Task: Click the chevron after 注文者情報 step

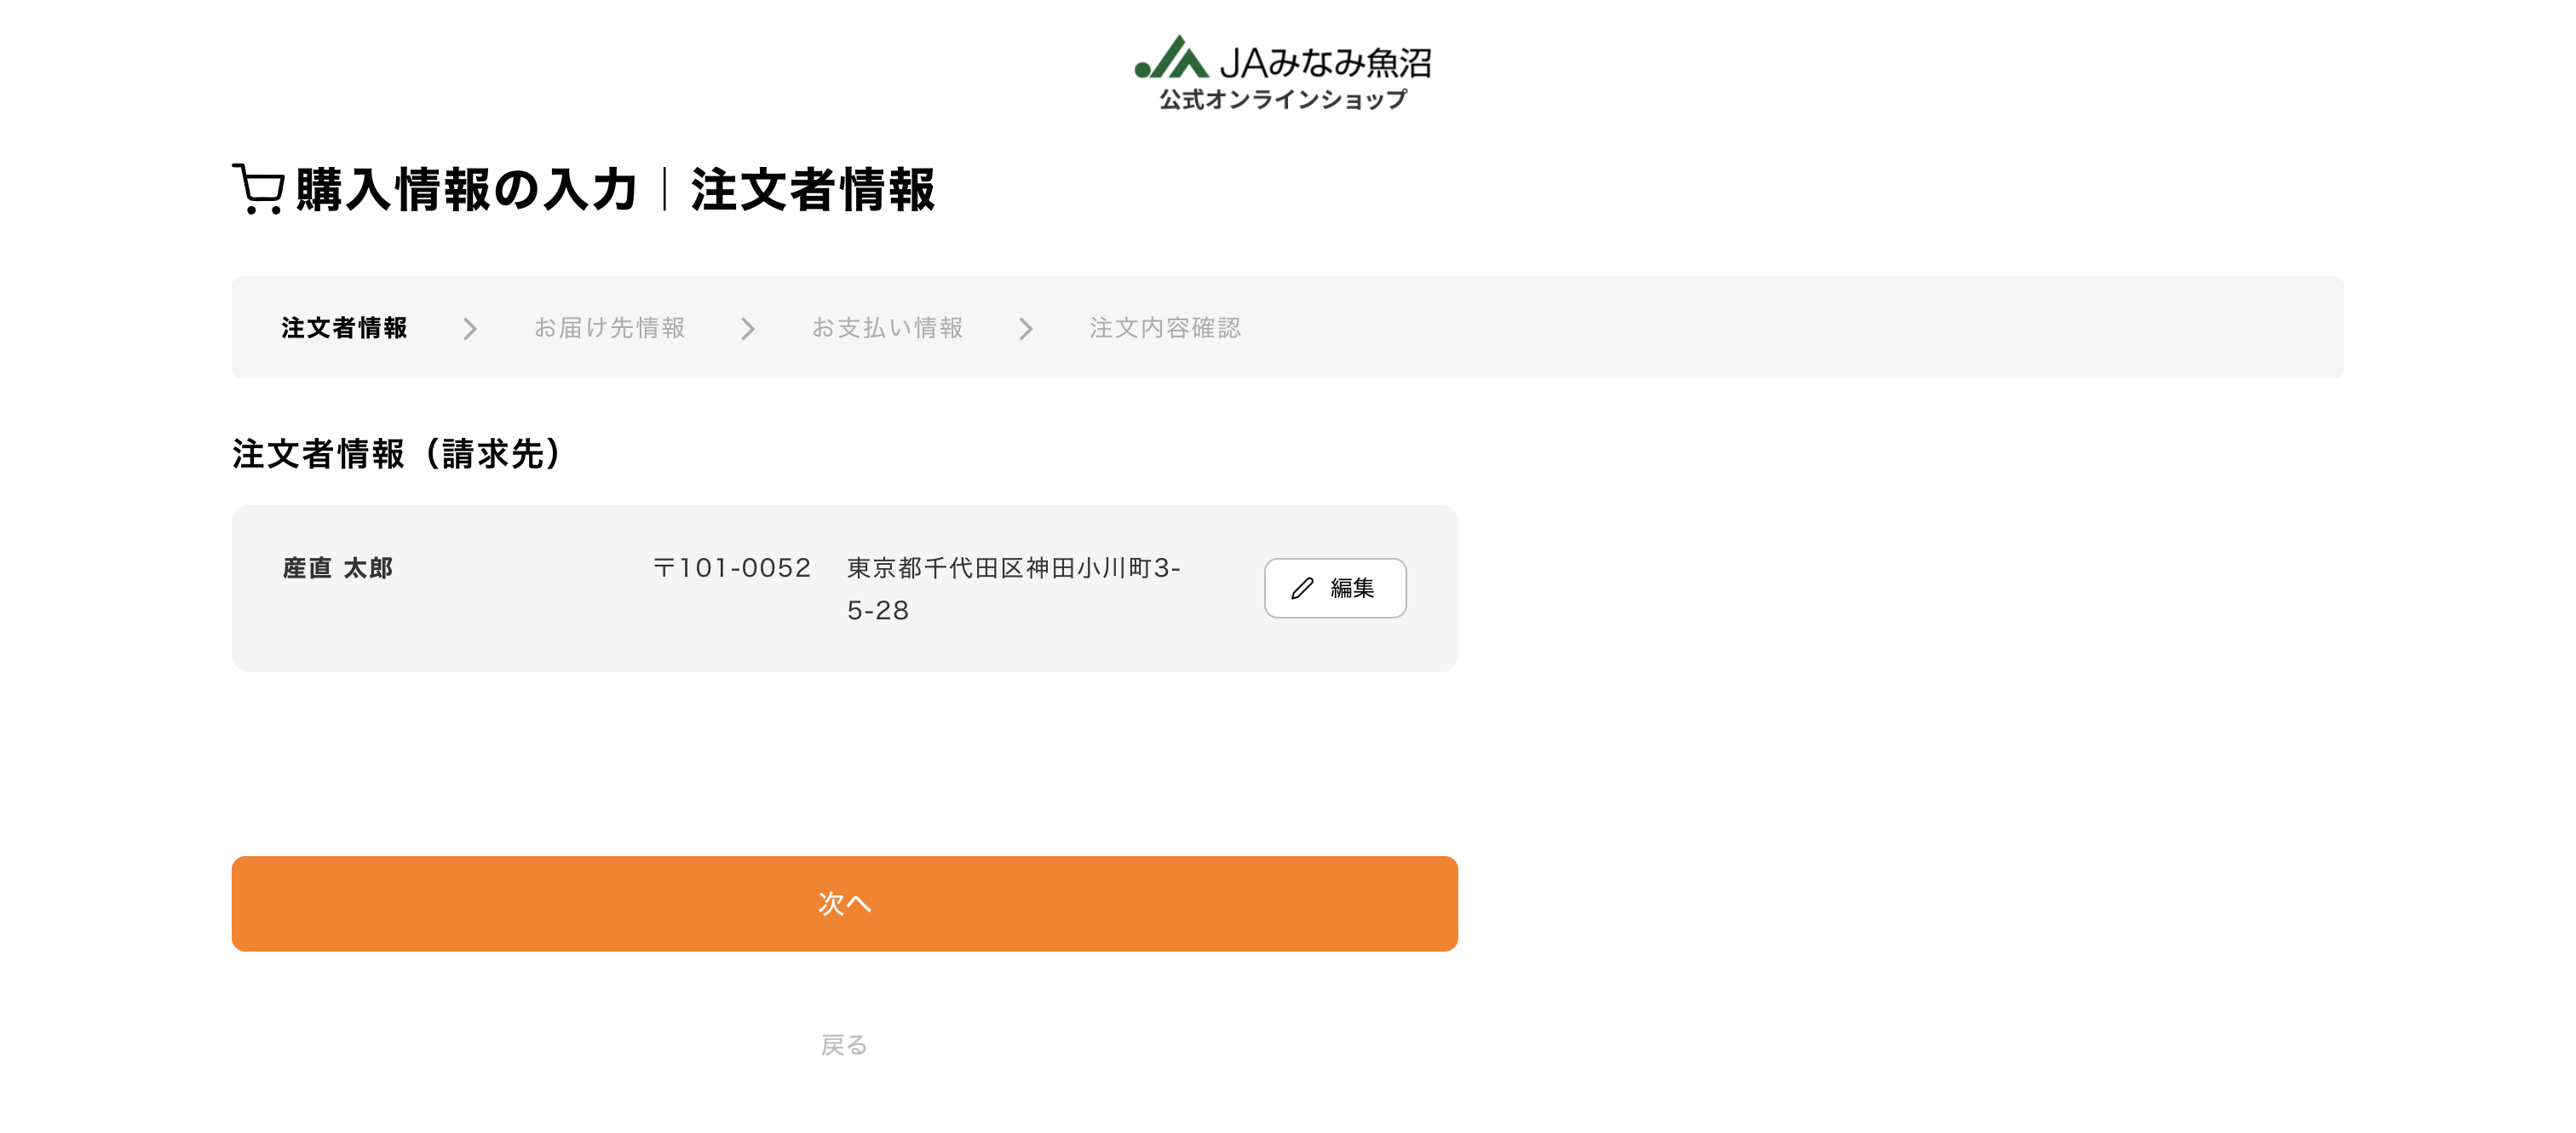Action: pyautogui.click(x=470, y=328)
